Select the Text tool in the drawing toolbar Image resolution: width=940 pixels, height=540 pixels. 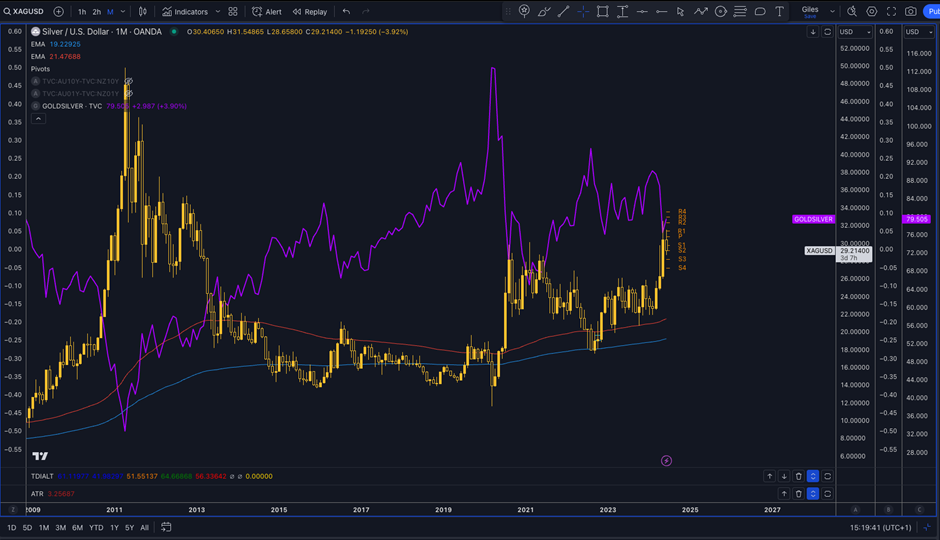point(780,12)
